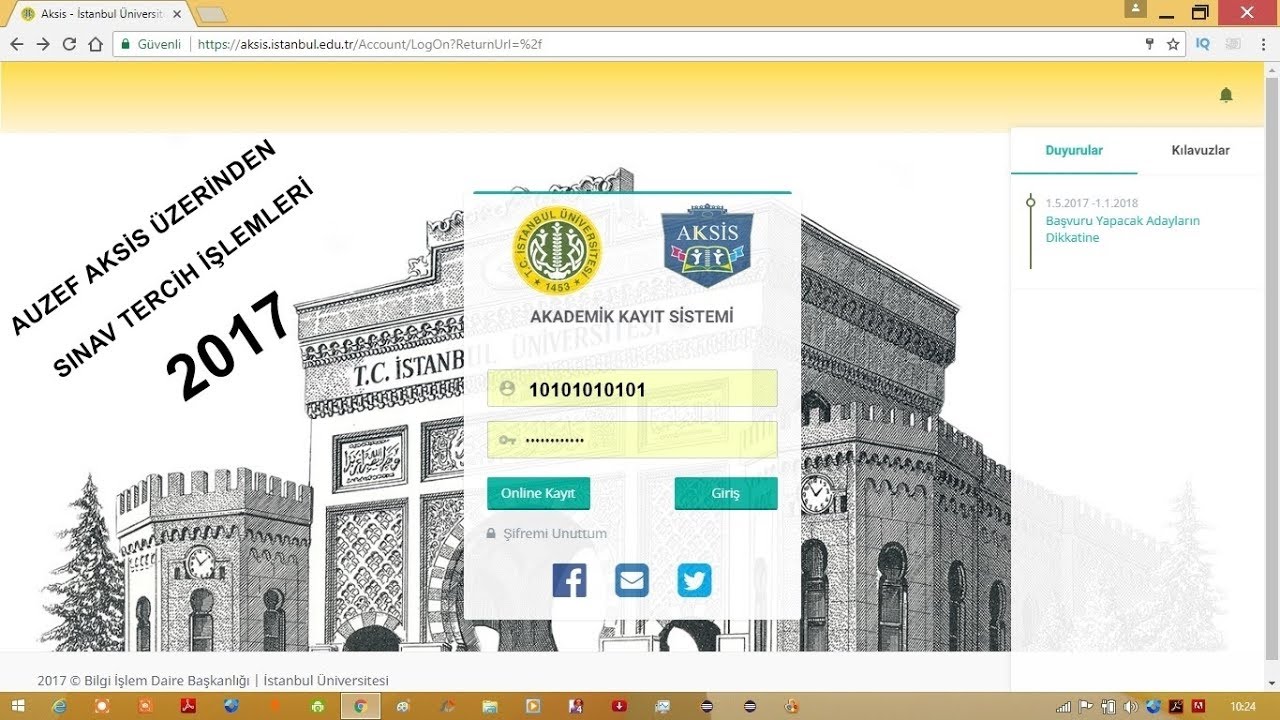Open the email envelope icon
1280x720 pixels.
(632, 580)
